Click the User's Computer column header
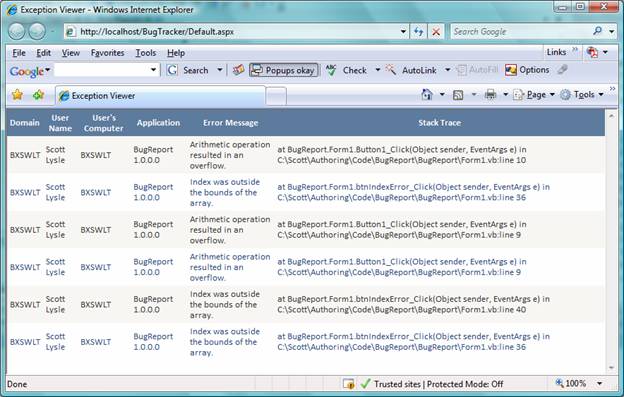 [x=103, y=123]
